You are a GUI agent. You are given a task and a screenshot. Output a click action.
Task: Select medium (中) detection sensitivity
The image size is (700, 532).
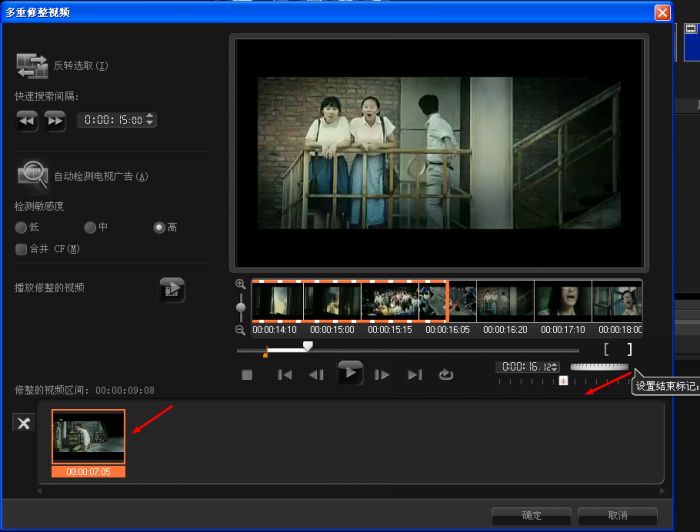pos(90,227)
